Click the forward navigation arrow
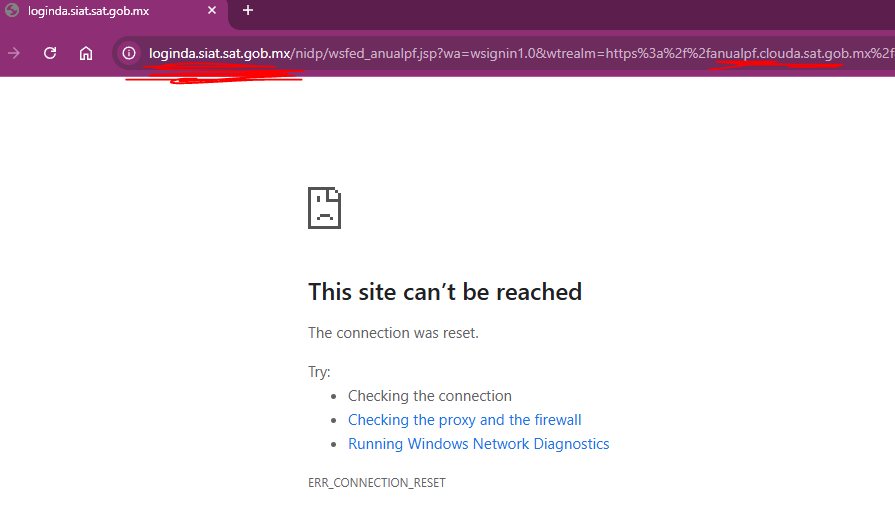895x514 pixels. coord(14,53)
